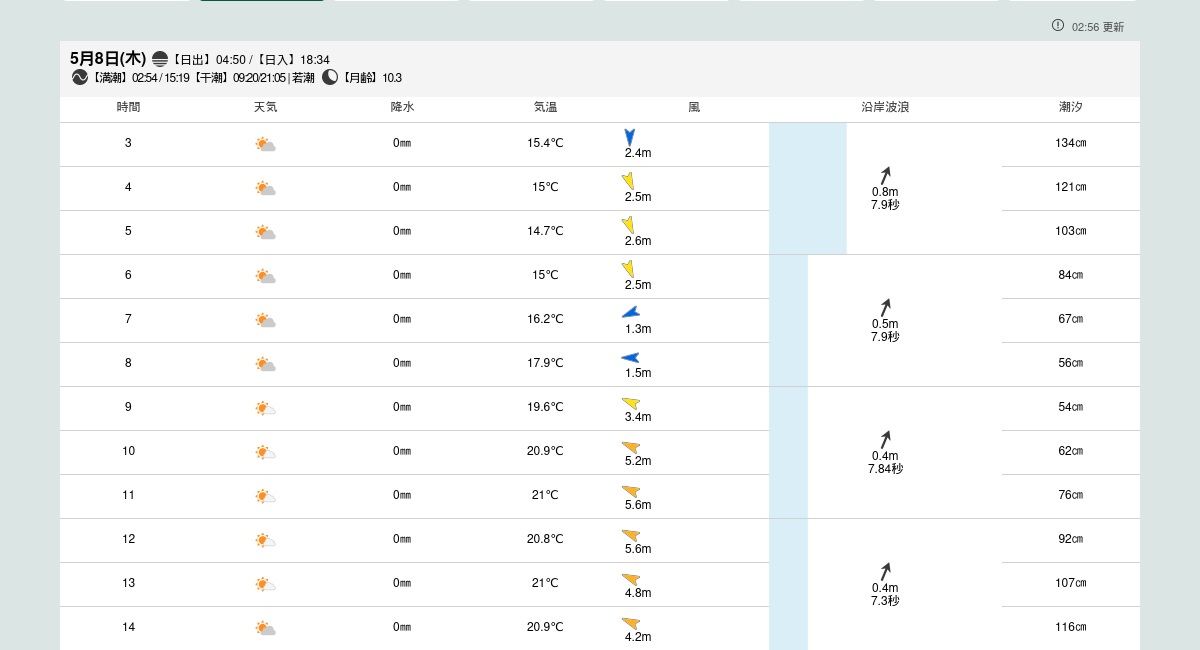
Task: Click the 134cm tide value
Action: [1070, 143]
